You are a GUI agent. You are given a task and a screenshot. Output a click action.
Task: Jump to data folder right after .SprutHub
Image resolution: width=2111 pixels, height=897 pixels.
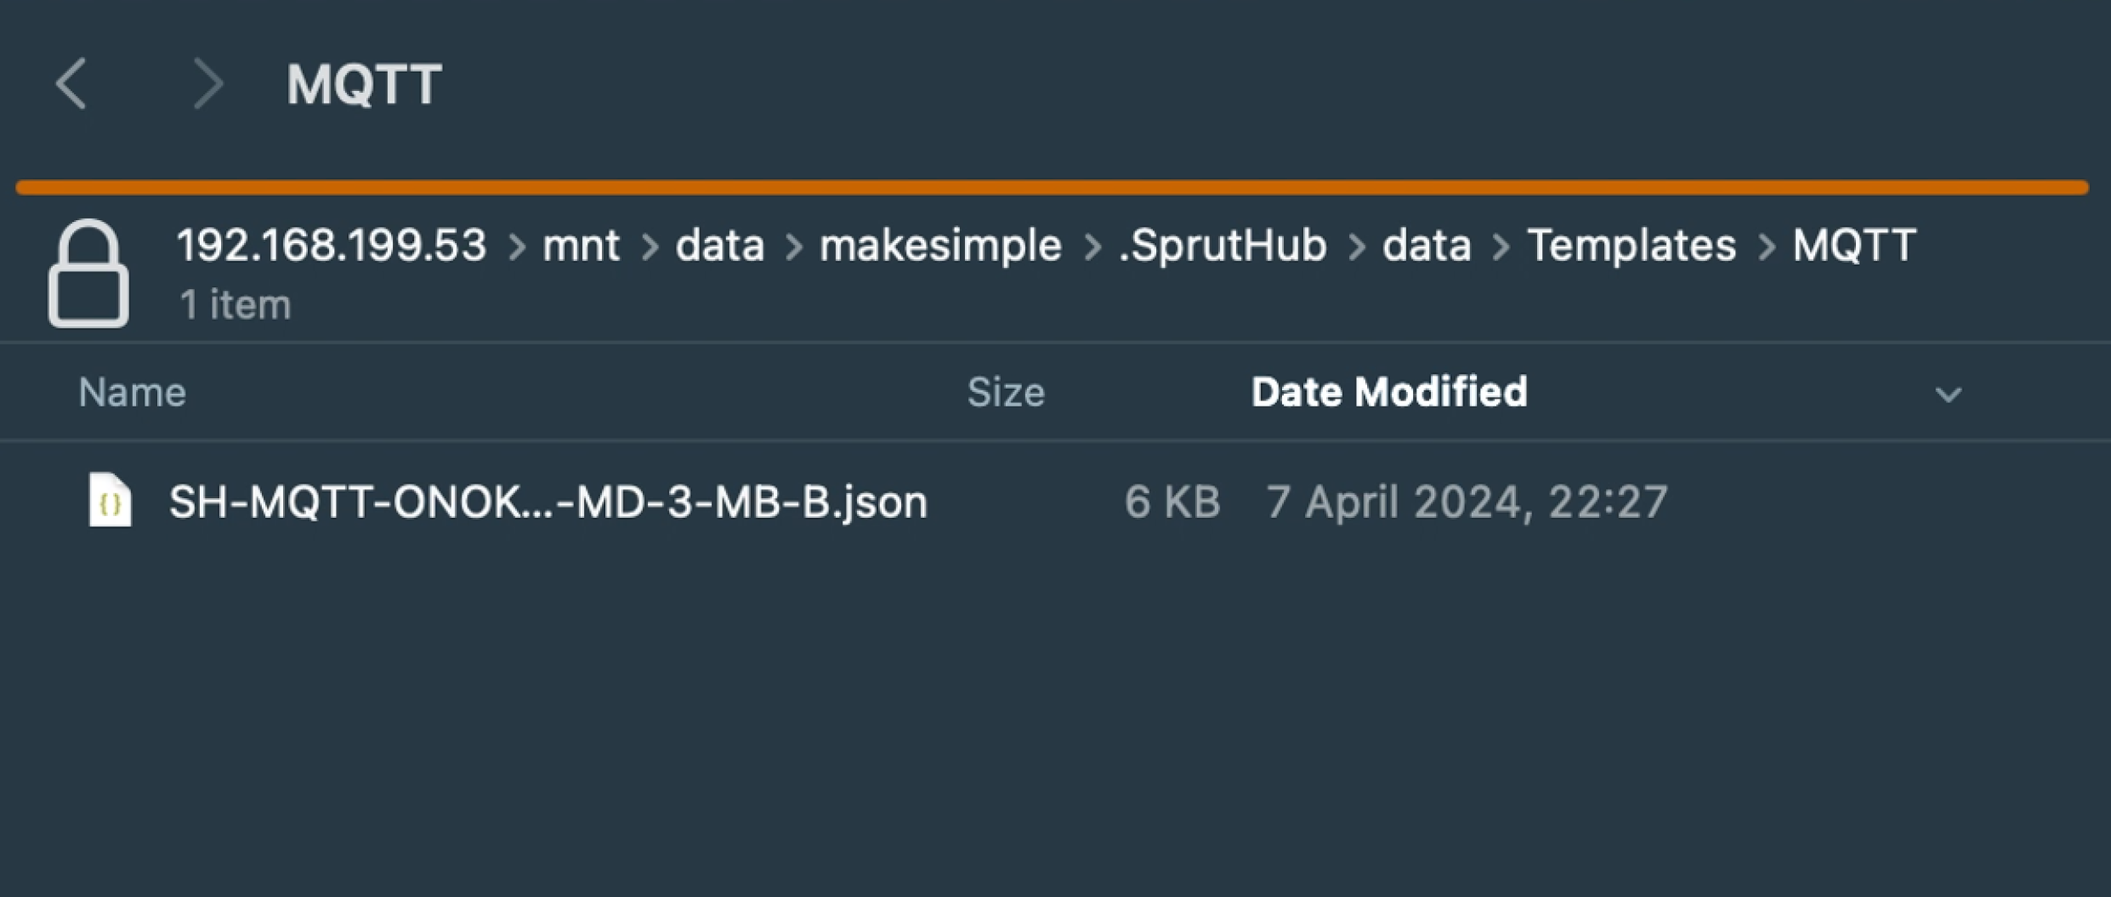point(1426,246)
